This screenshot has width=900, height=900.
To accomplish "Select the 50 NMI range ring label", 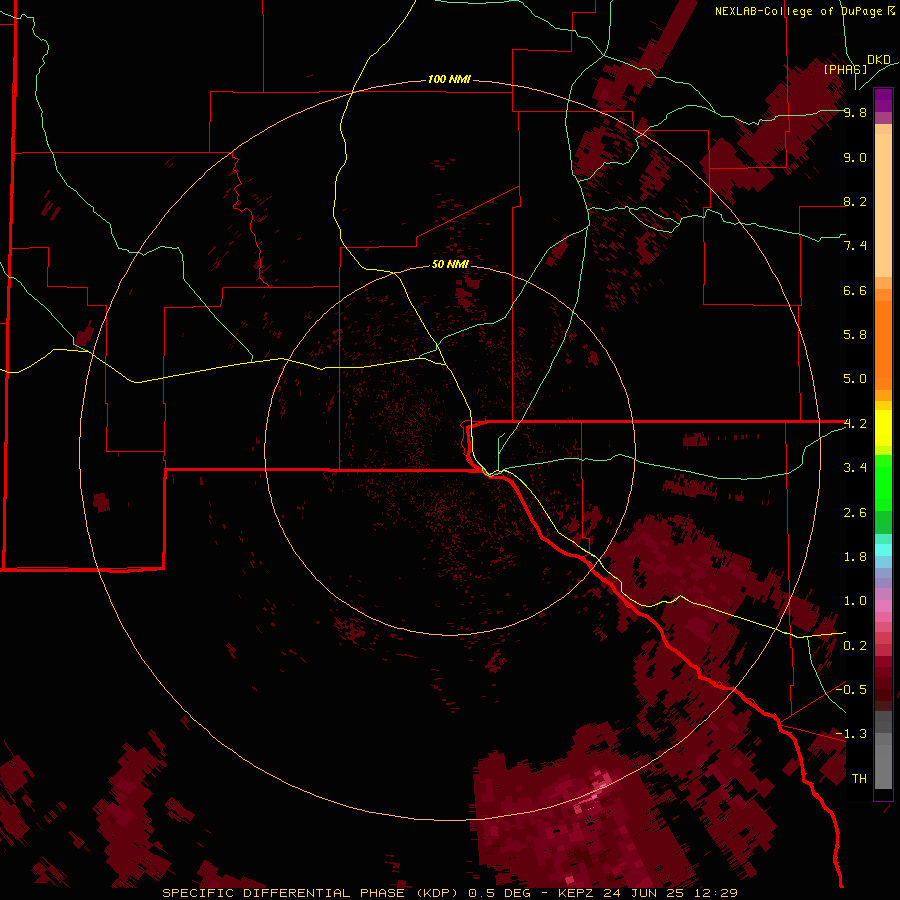I will (450, 264).
